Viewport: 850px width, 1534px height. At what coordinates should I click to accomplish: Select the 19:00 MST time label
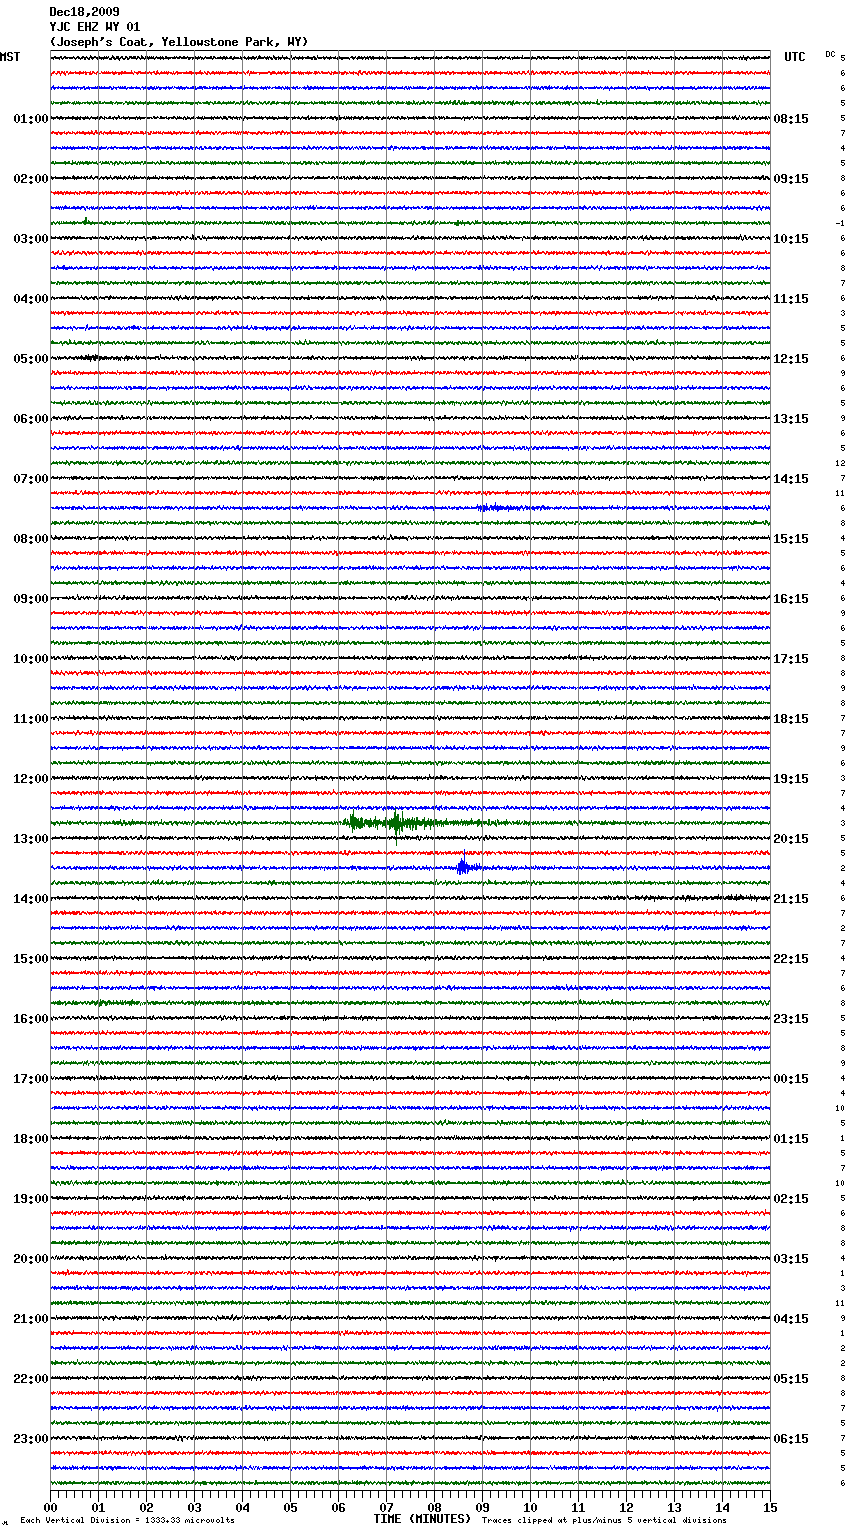coord(30,1199)
